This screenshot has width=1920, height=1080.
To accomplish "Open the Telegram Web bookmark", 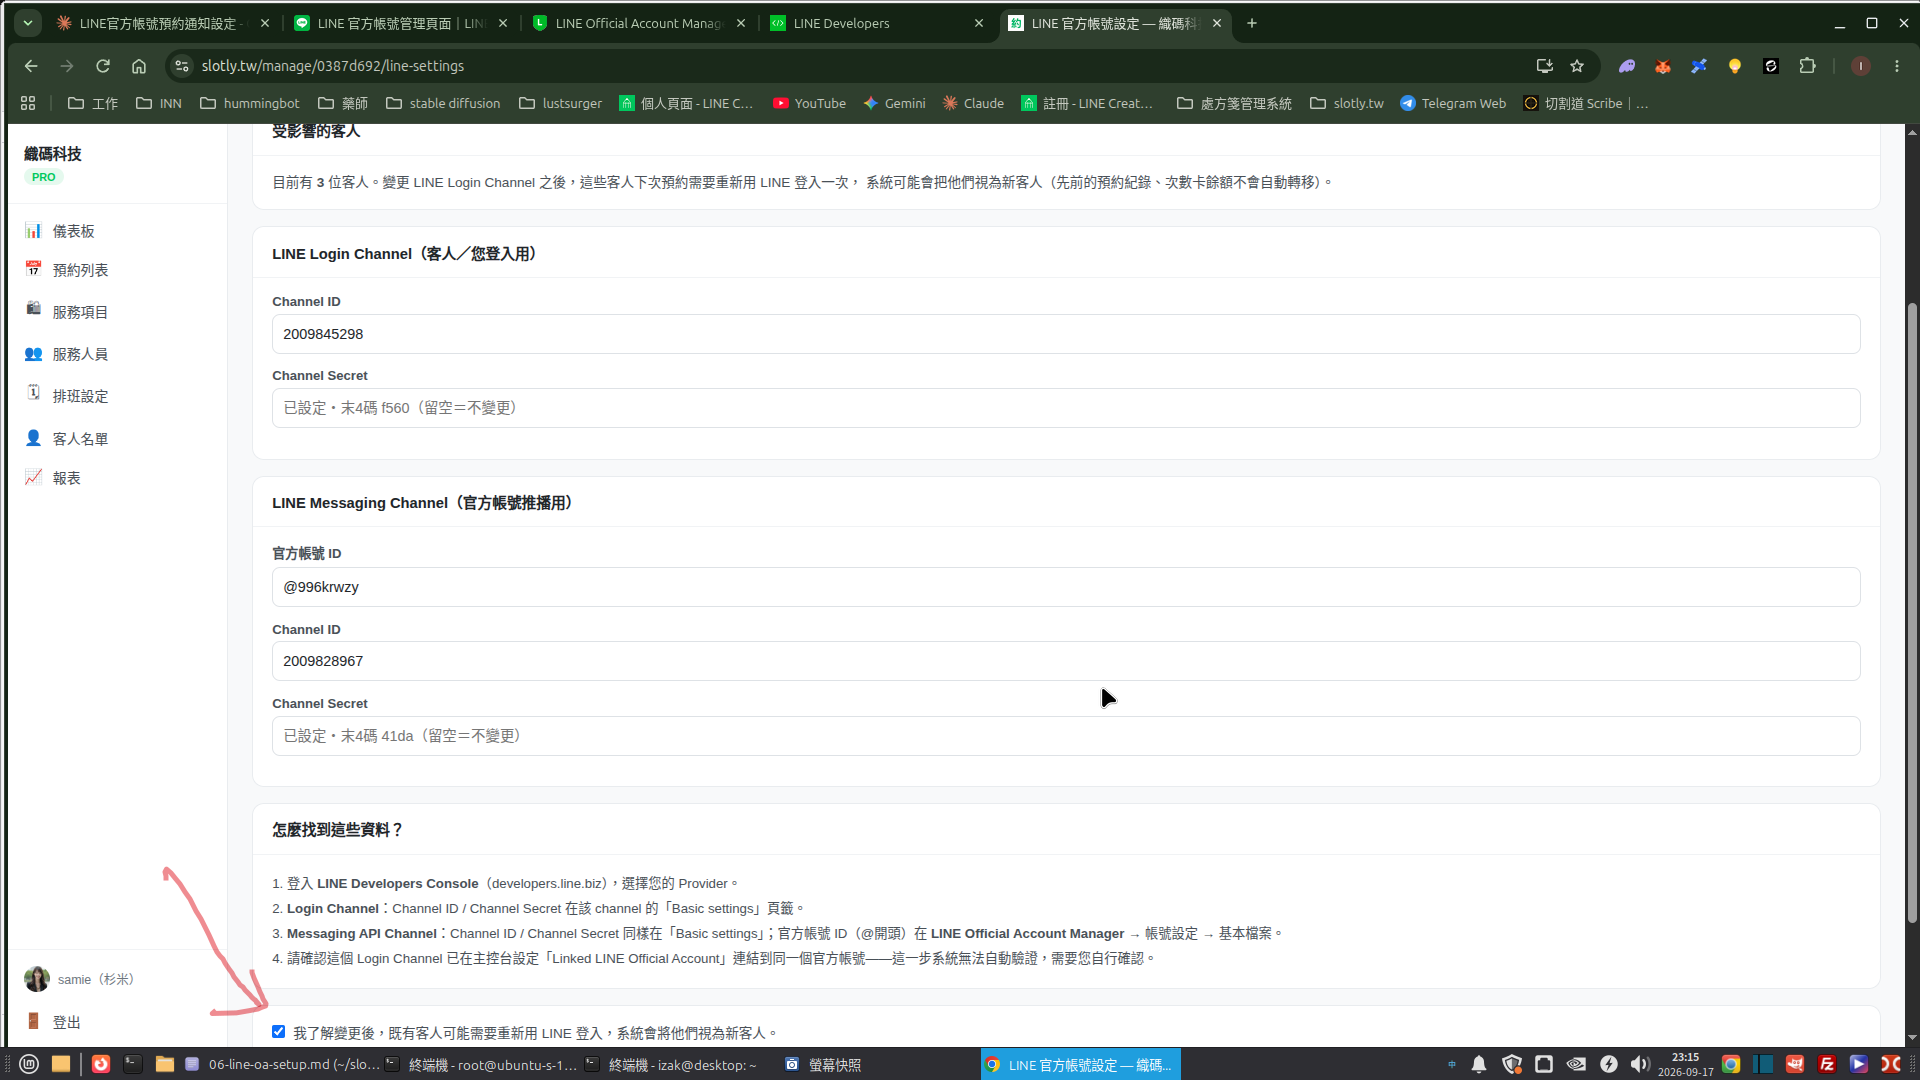I will pyautogui.click(x=1453, y=103).
